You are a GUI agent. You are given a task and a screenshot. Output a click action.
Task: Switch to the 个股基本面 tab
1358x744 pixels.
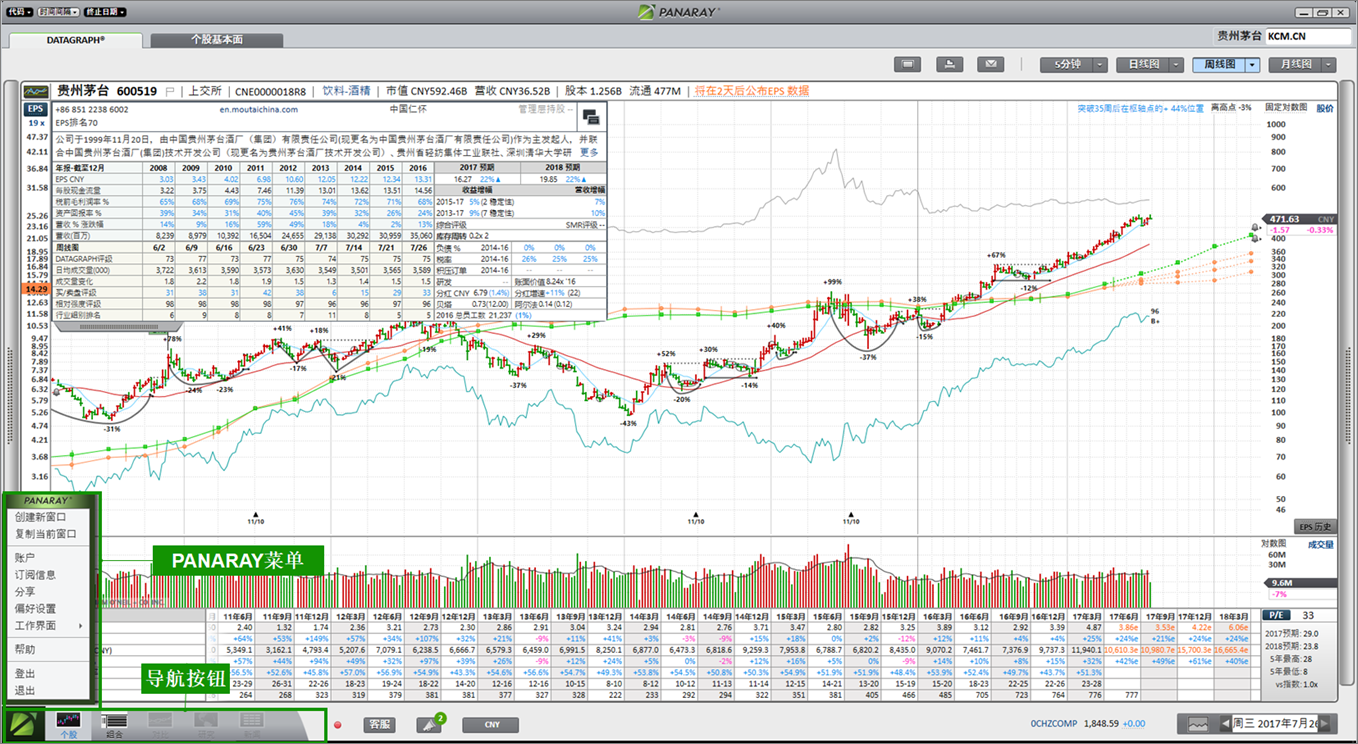click(x=216, y=40)
